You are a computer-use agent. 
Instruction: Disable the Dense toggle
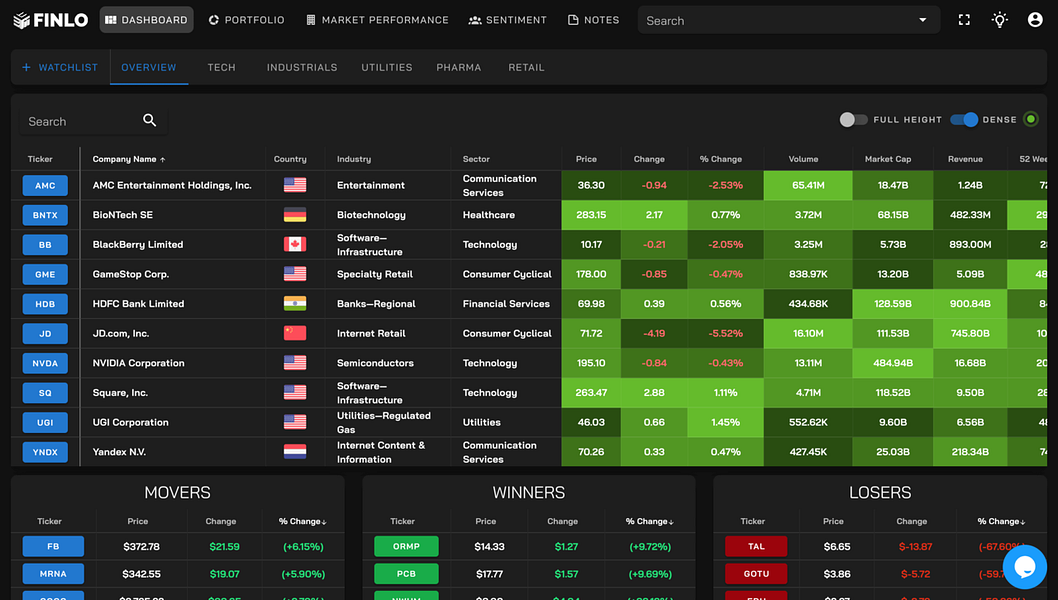(x=964, y=119)
